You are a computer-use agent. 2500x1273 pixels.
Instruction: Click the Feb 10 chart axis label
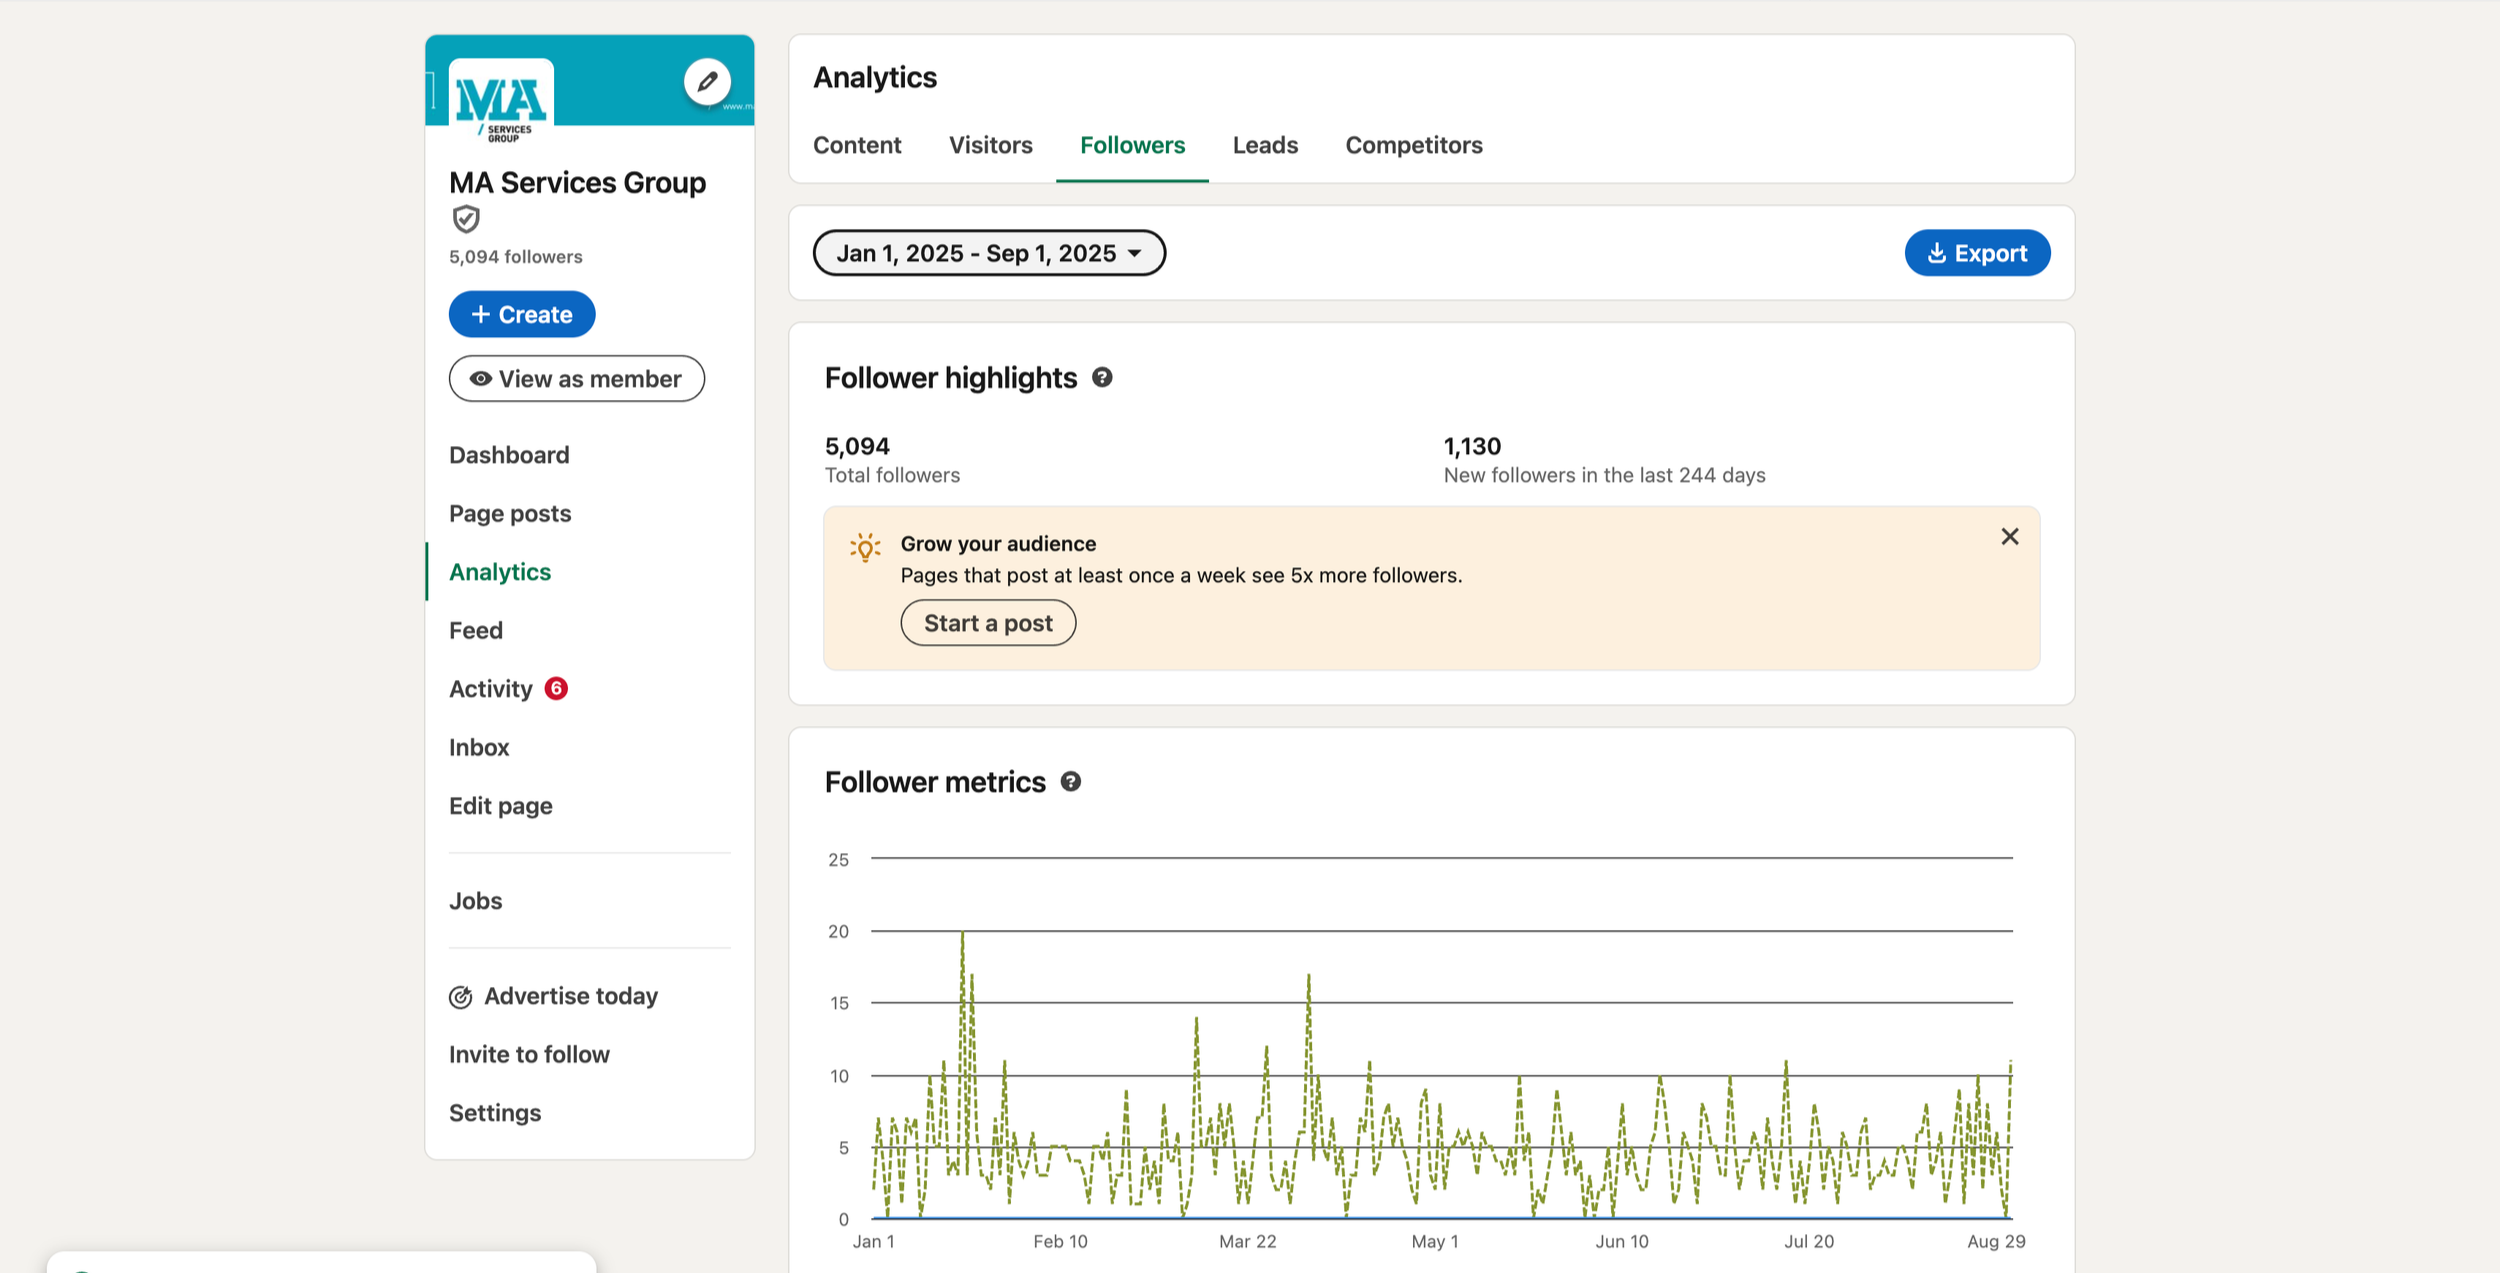click(1060, 1241)
